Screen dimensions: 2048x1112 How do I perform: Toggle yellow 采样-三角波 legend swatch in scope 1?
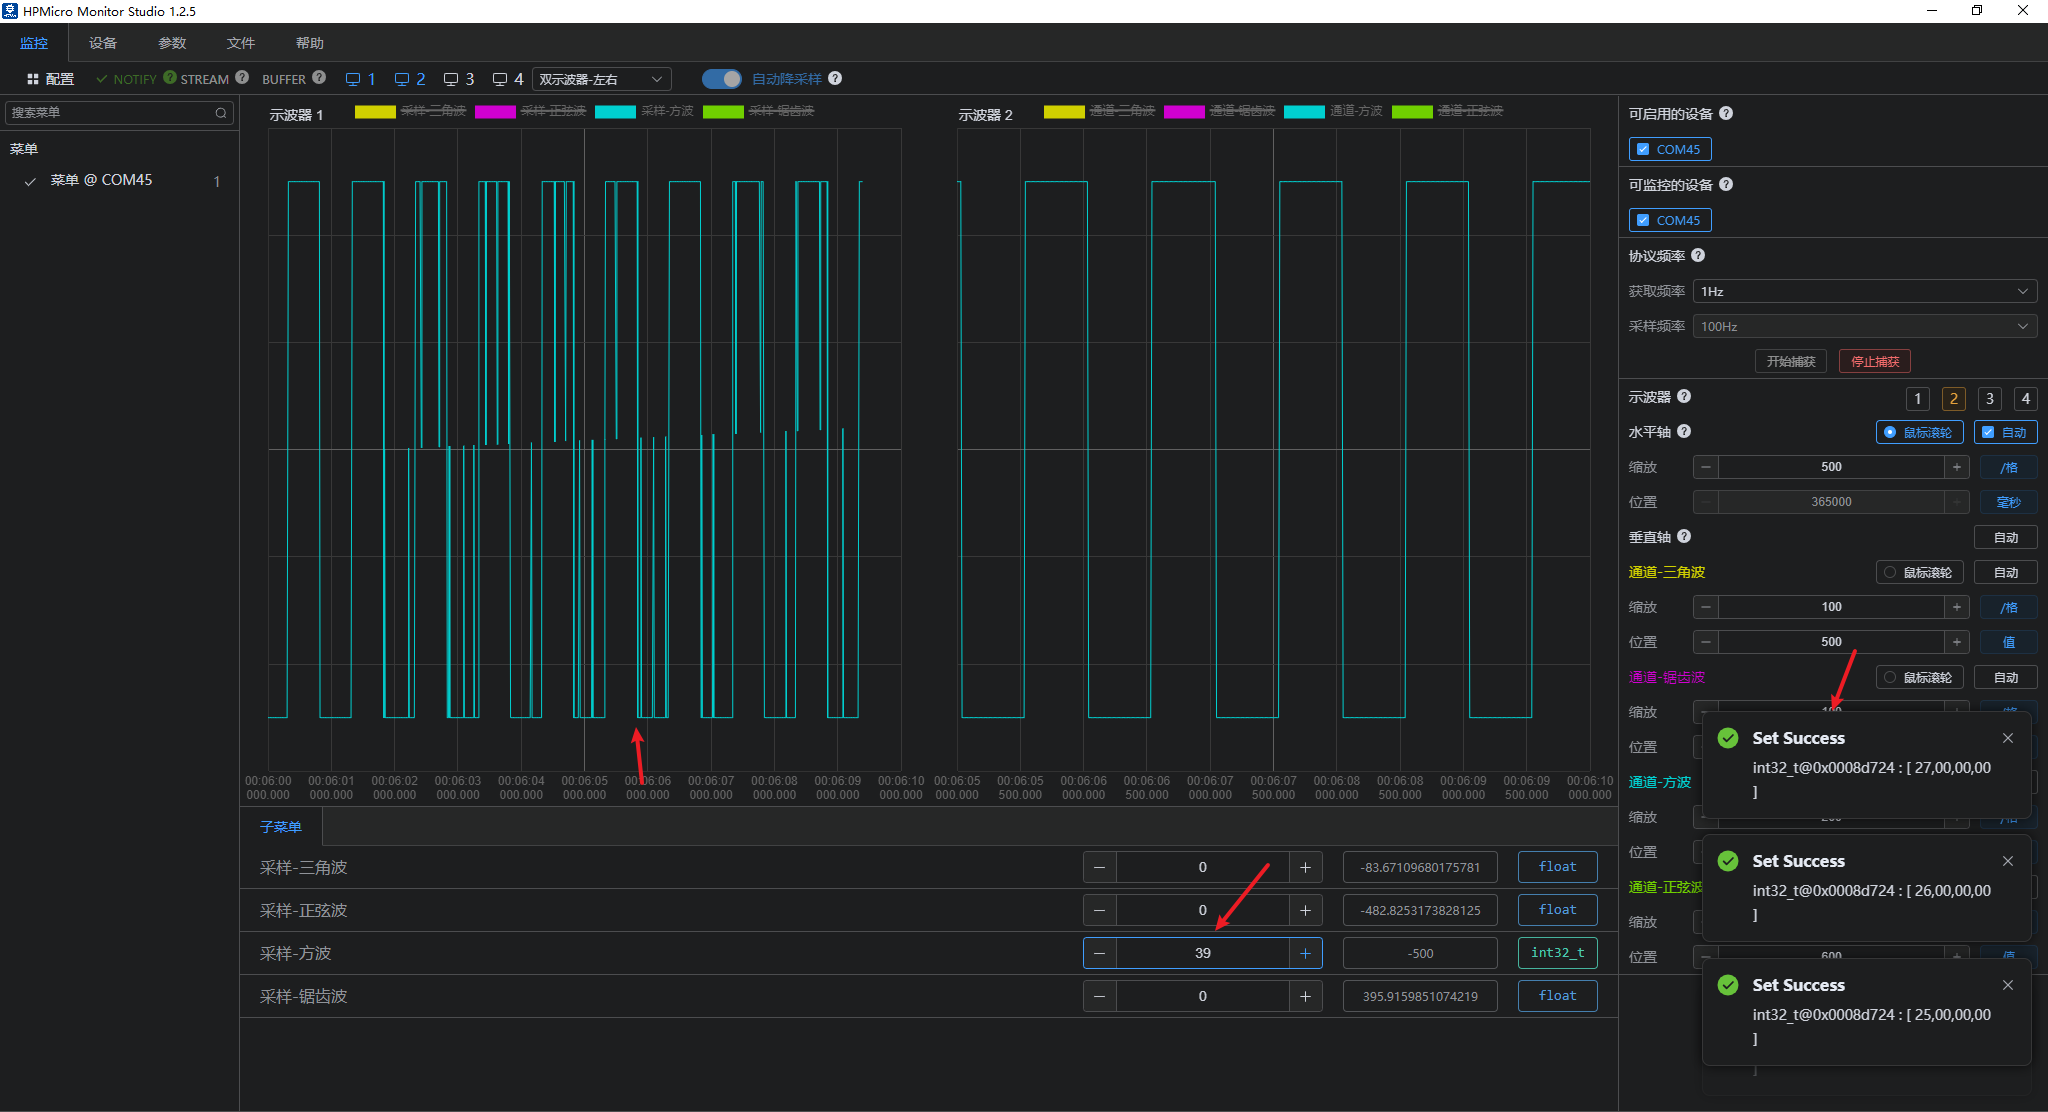click(375, 111)
